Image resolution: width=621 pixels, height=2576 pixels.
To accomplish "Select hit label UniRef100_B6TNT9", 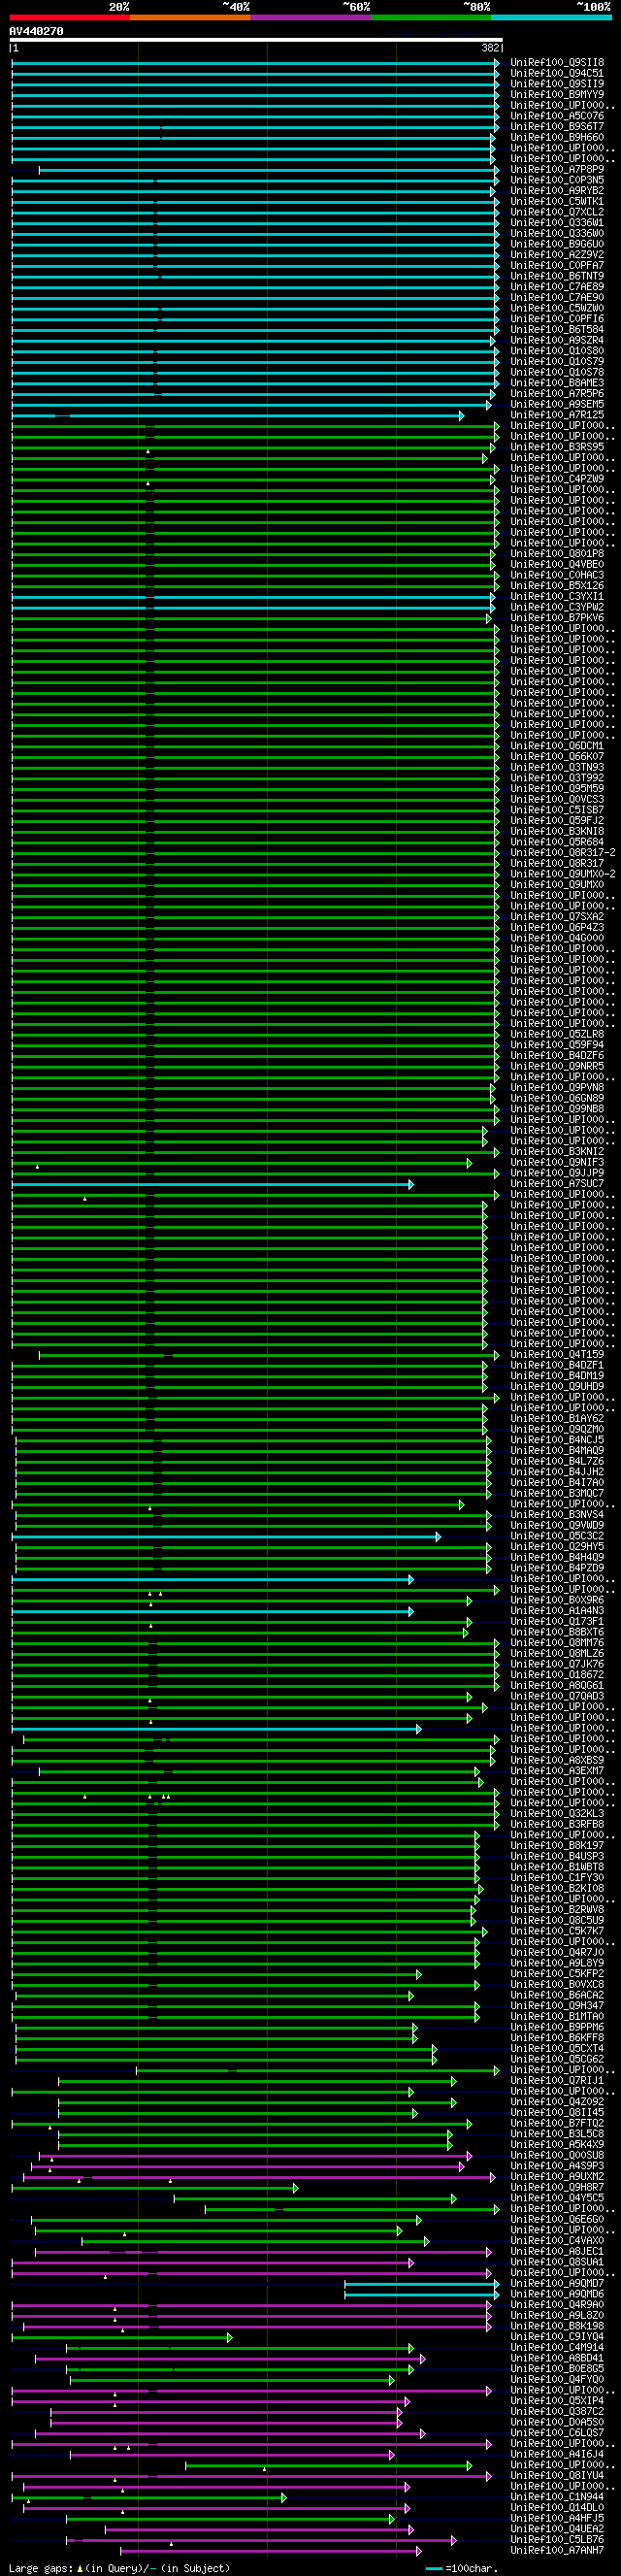I will point(557,276).
